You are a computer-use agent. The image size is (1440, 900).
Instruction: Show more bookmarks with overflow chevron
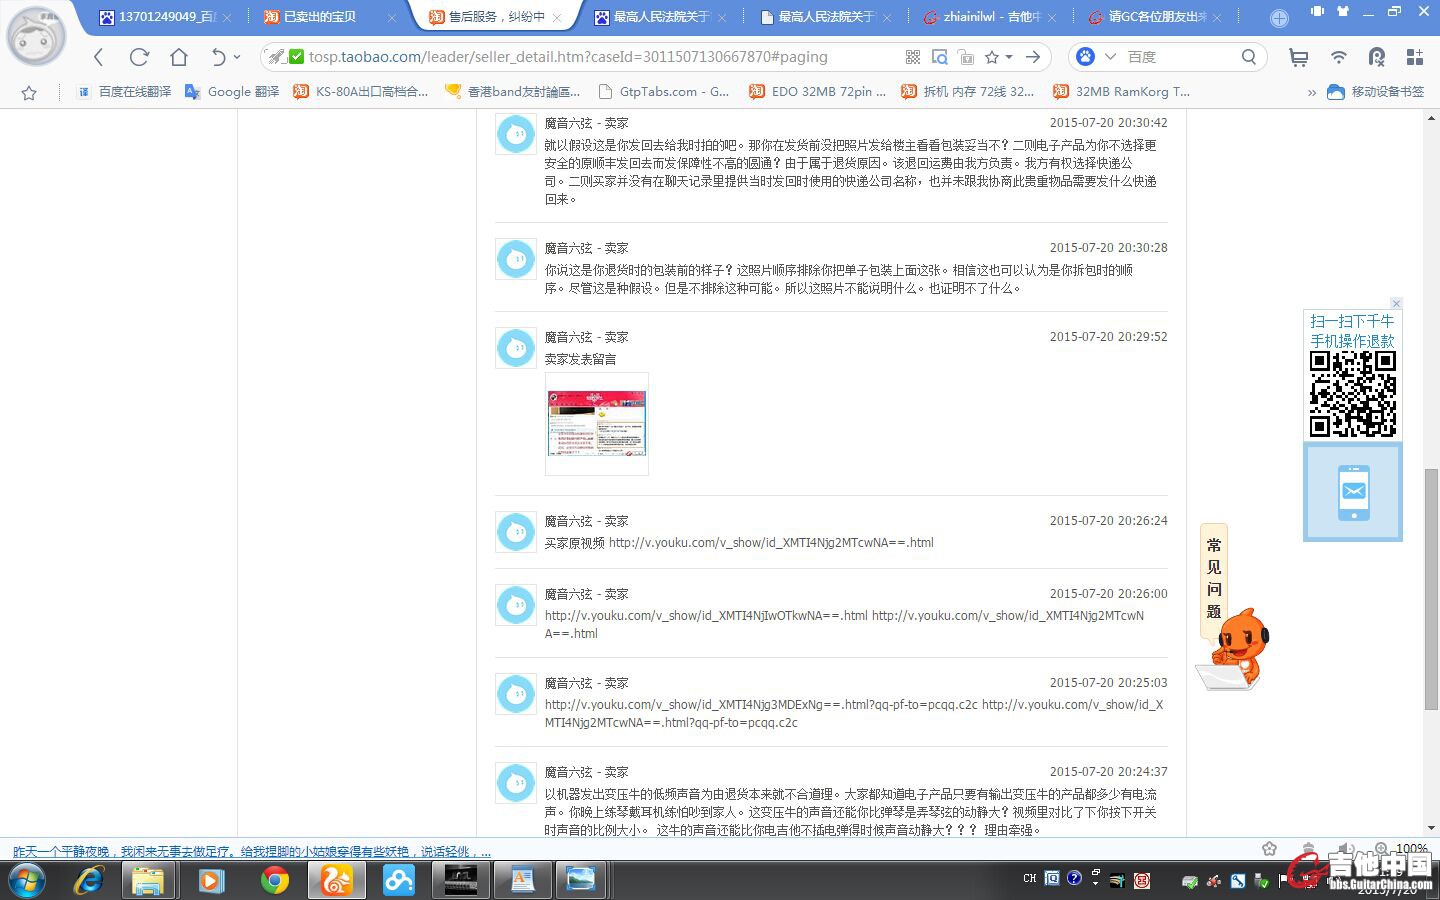click(1311, 92)
